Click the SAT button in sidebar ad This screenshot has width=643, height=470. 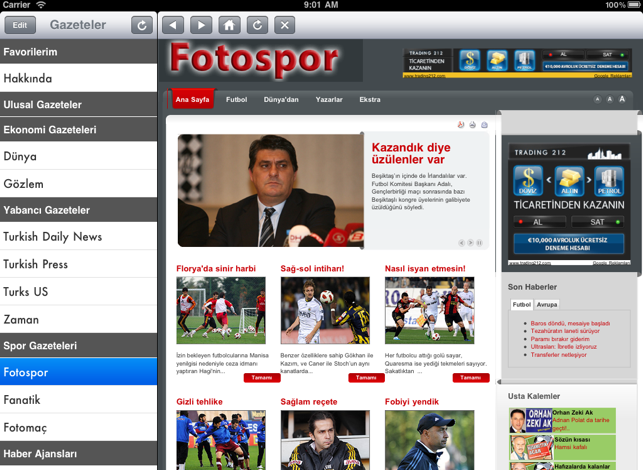[x=597, y=222]
